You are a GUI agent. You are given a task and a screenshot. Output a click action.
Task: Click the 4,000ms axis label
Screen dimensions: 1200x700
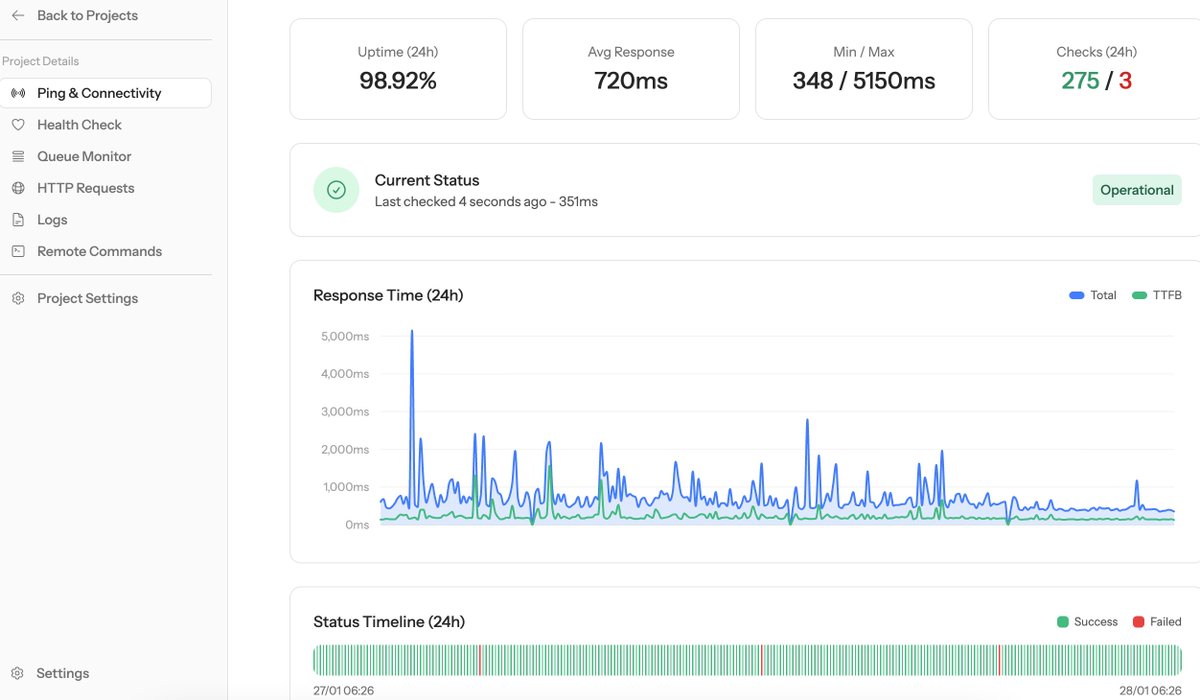(x=345, y=374)
